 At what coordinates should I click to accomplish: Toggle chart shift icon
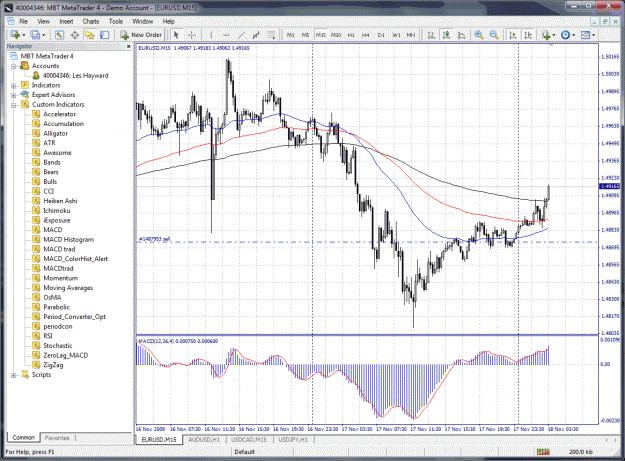tap(528, 35)
